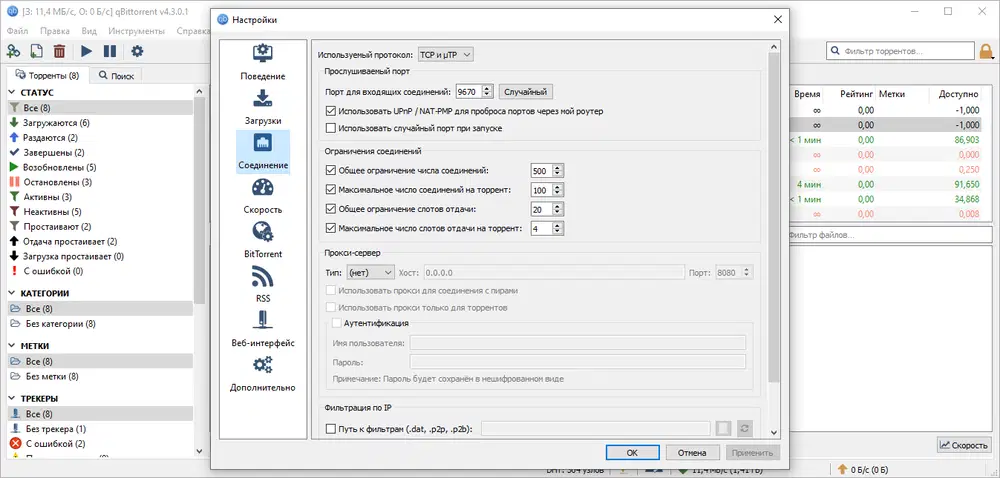Collapse the СТАТУС filter group

pyautogui.click(x=13, y=92)
